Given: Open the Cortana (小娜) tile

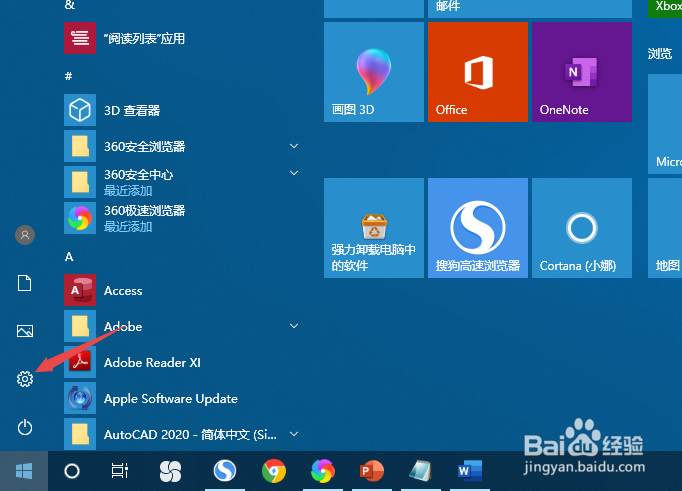Looking at the screenshot, I should coord(582,228).
